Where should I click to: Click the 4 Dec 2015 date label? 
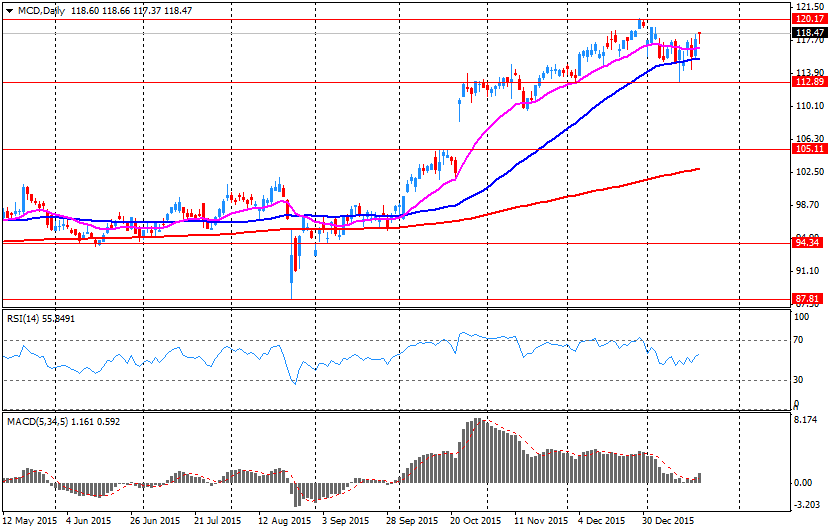[602, 521]
